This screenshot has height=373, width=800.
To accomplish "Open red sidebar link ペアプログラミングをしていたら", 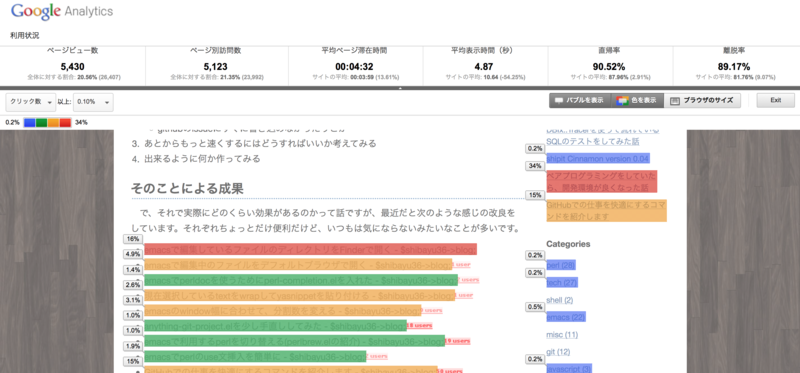I will point(602,182).
